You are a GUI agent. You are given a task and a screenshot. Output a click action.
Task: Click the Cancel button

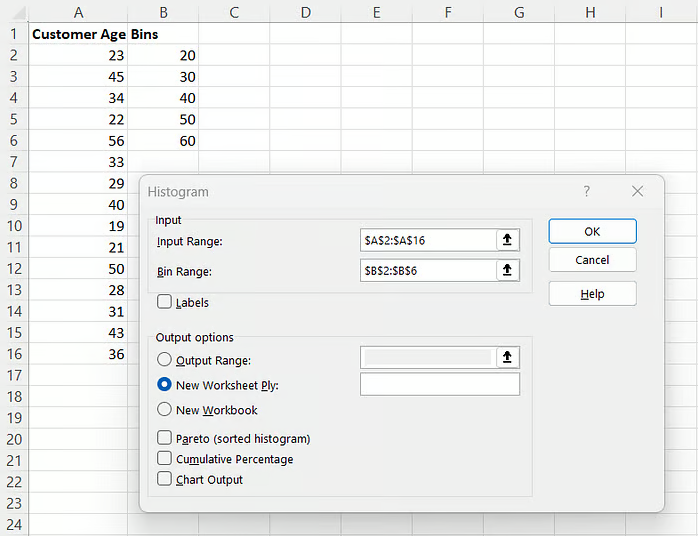(592, 260)
